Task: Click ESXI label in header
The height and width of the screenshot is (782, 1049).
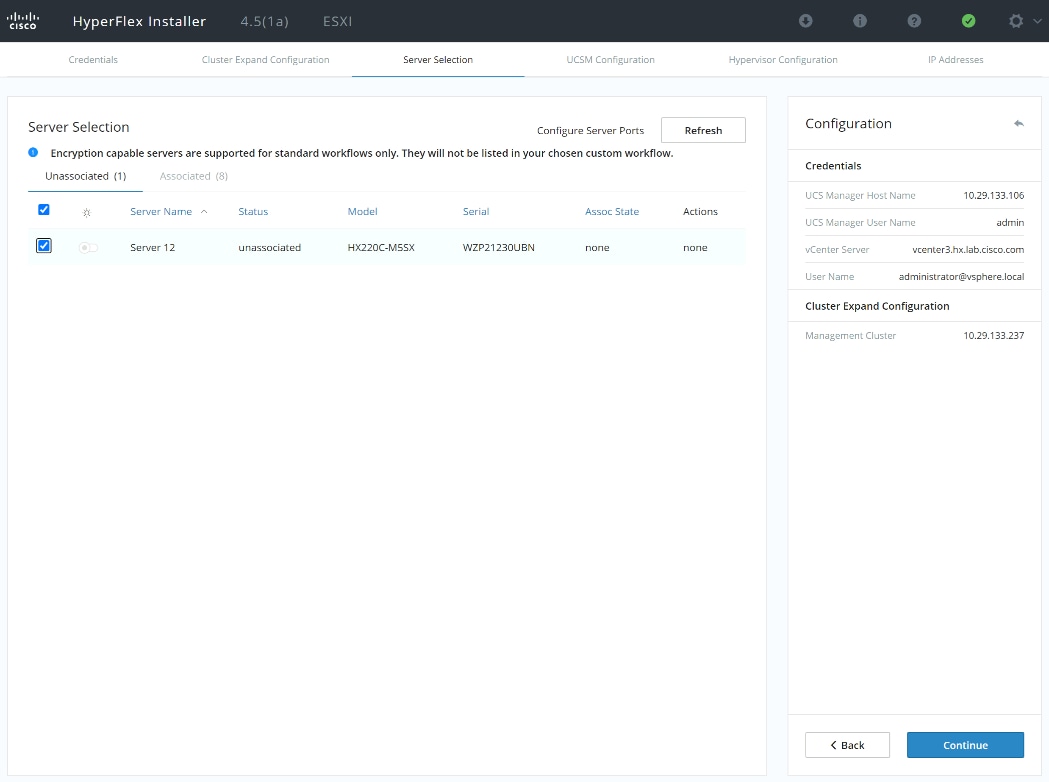Action: (x=337, y=21)
